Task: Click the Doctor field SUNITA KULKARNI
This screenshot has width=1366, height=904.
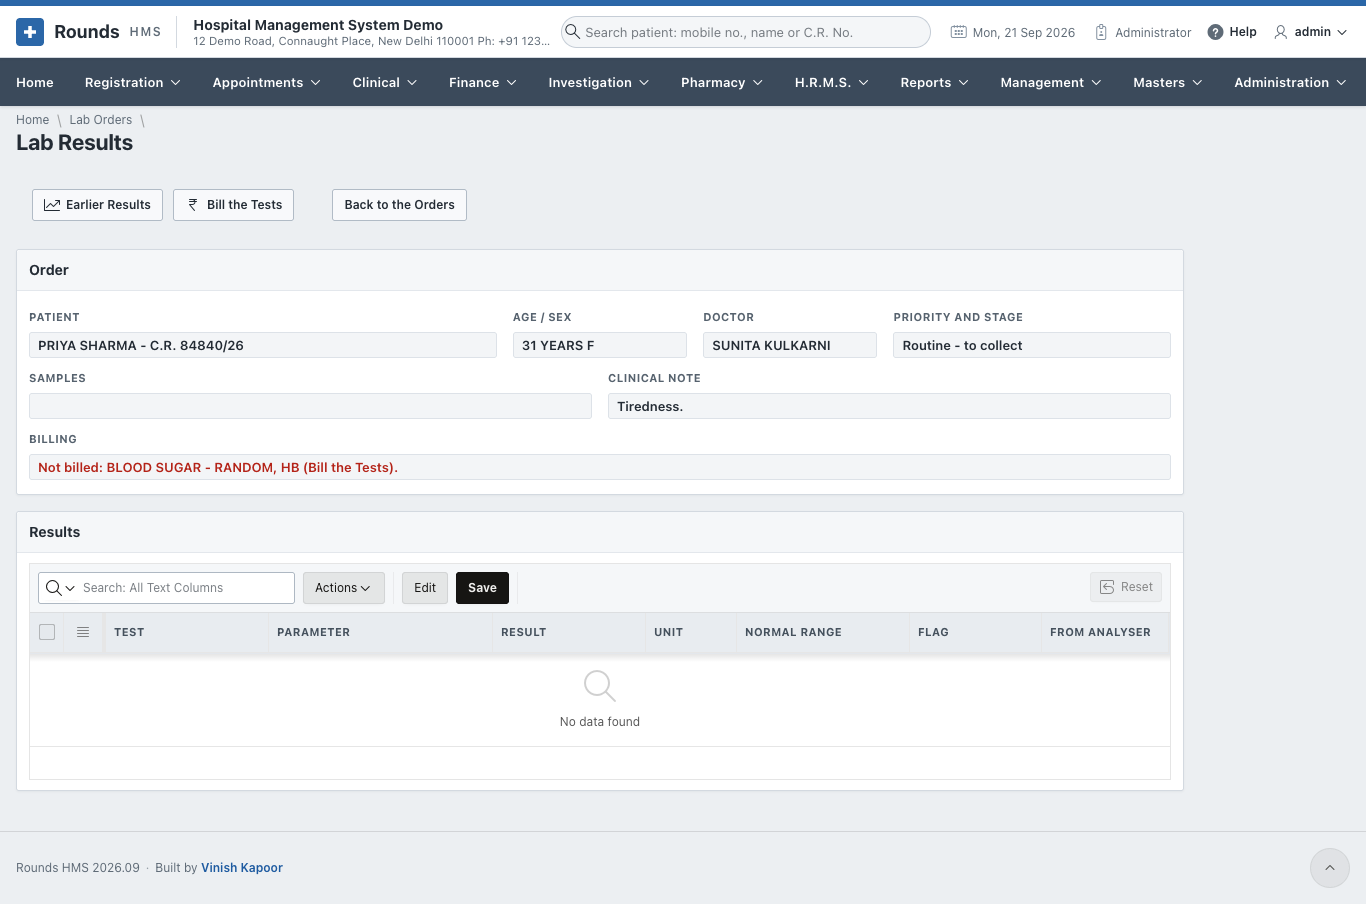Action: click(x=790, y=345)
